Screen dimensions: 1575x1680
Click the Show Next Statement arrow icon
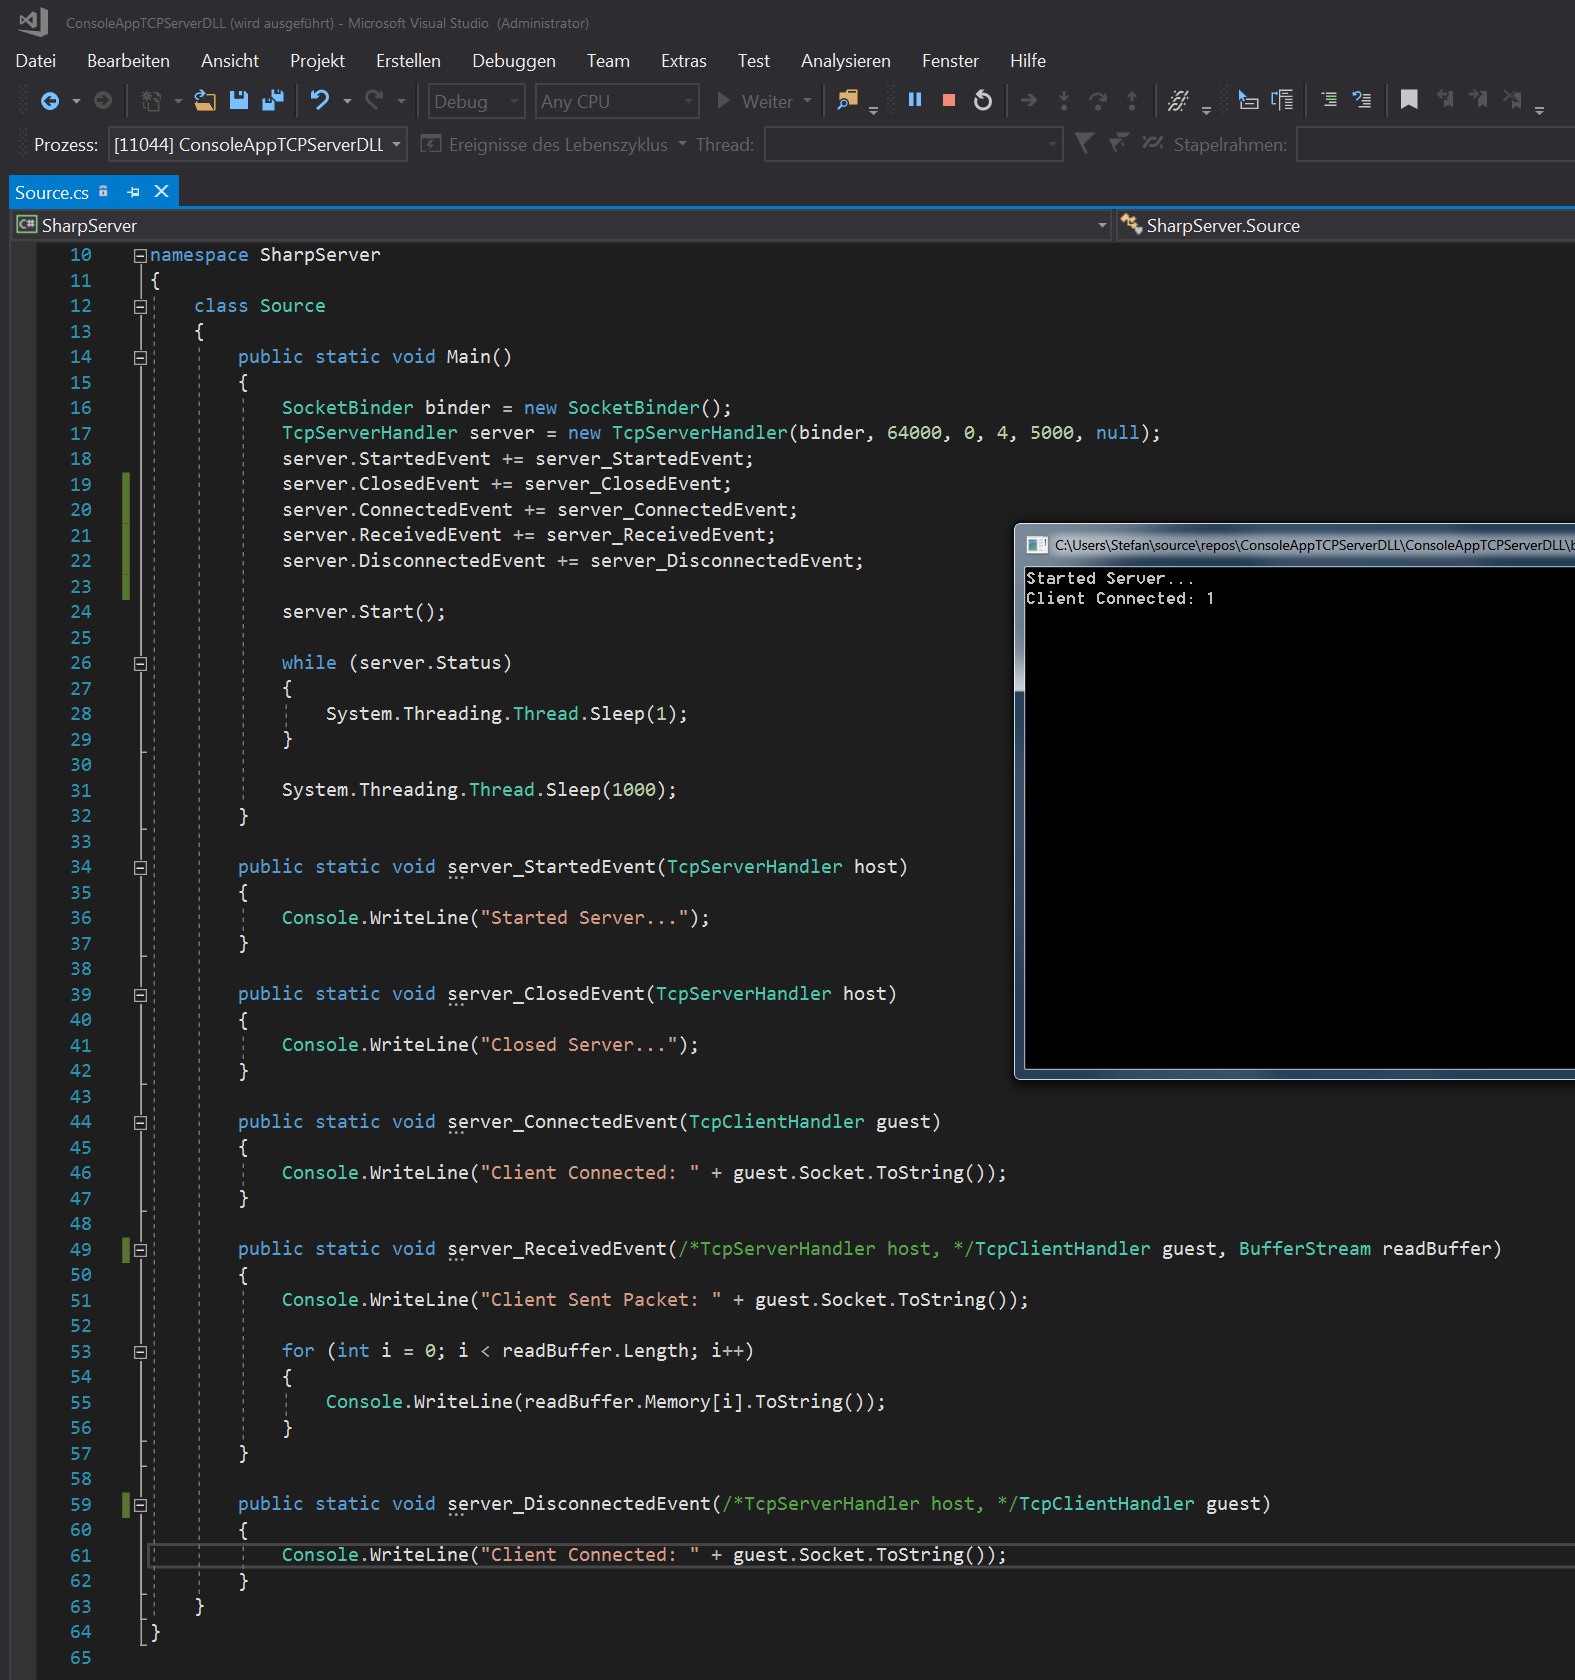tap(1029, 100)
